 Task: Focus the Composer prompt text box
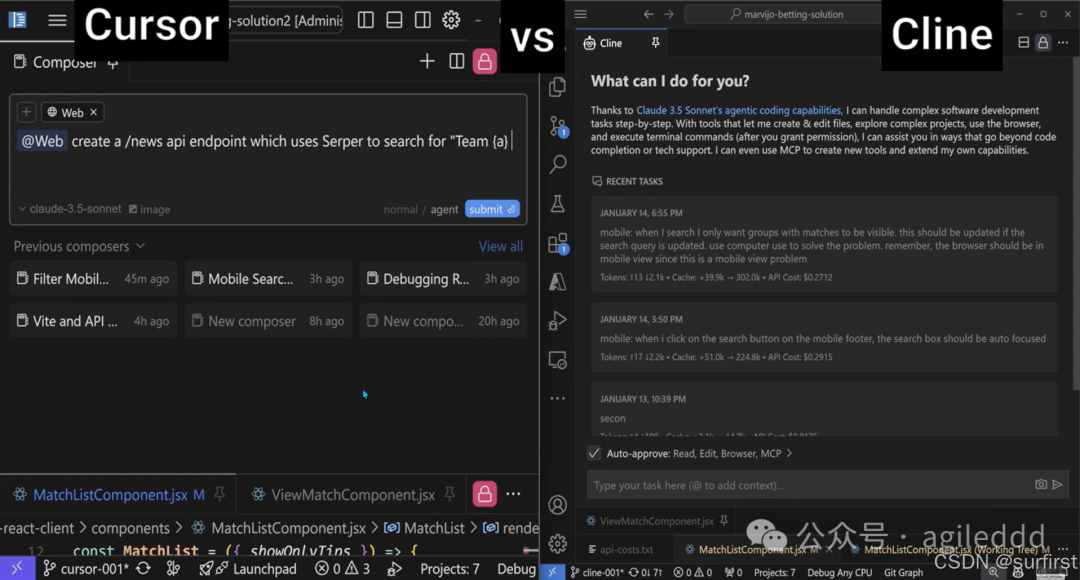[x=268, y=160]
